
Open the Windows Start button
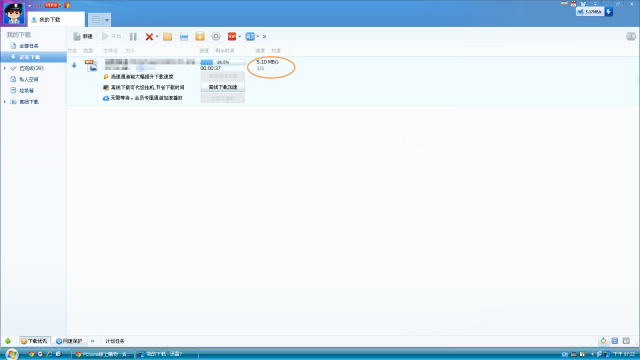(11, 354)
